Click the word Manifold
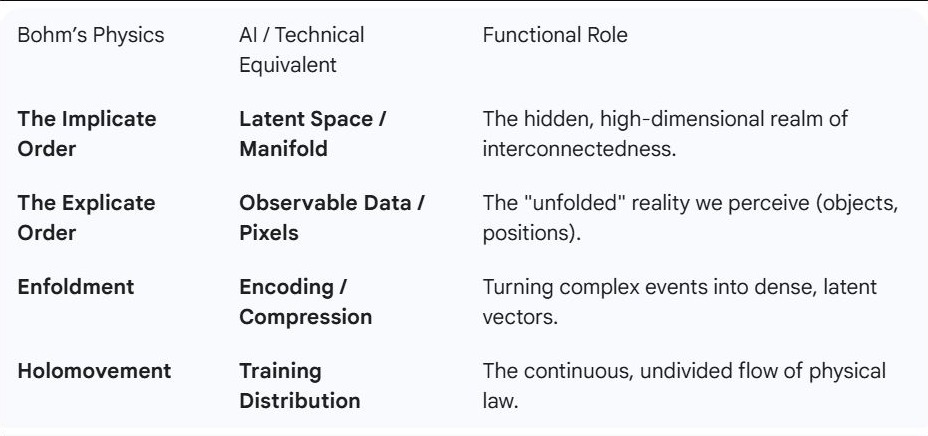The height and width of the screenshot is (436, 928). tap(283, 148)
